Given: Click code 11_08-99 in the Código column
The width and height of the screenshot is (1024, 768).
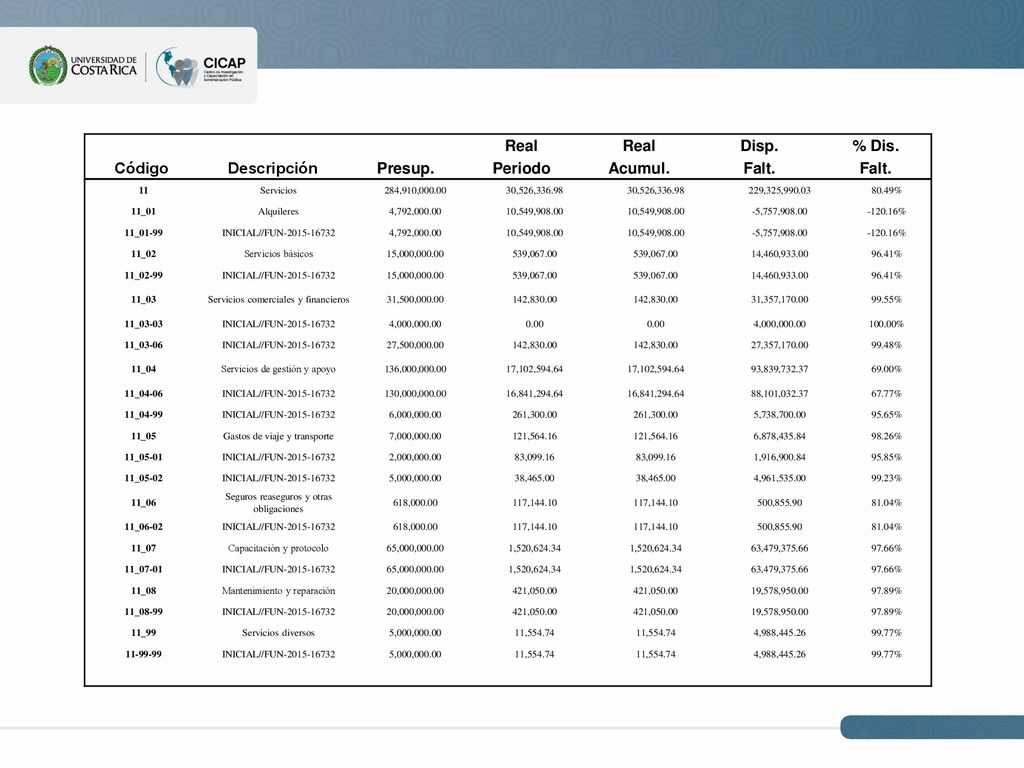Looking at the screenshot, I should coord(144,612).
